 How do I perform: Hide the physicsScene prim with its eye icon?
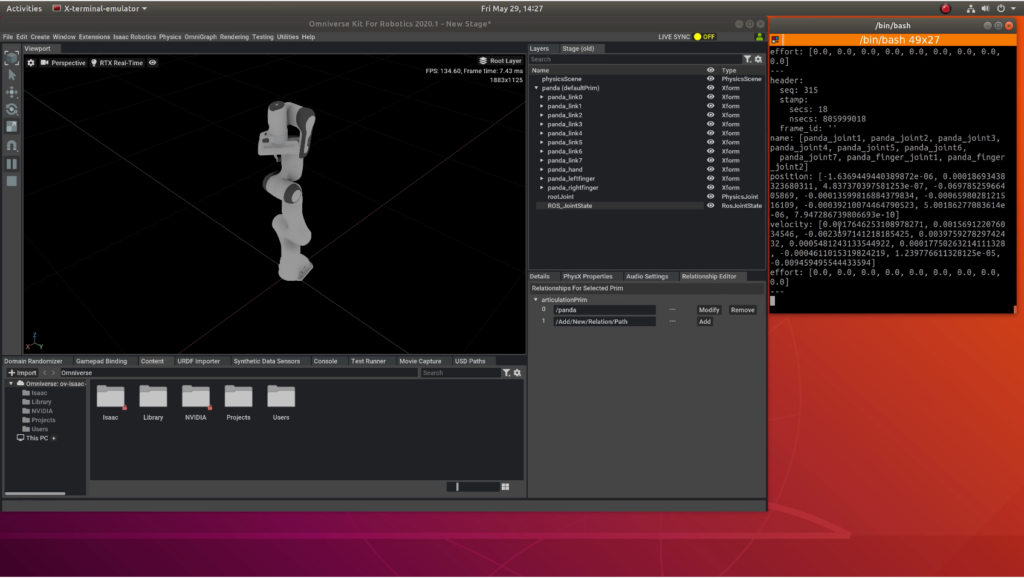(x=711, y=78)
